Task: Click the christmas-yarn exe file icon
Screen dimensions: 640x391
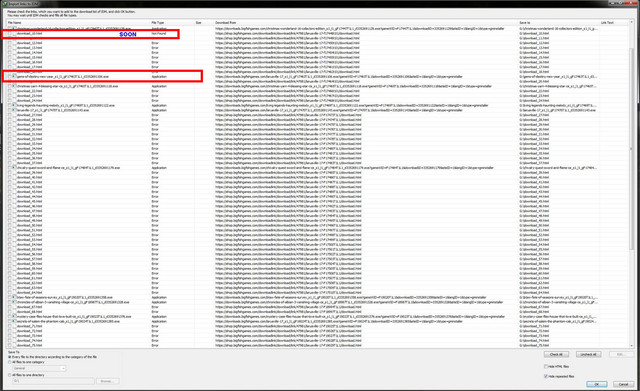Action: pos(14,86)
